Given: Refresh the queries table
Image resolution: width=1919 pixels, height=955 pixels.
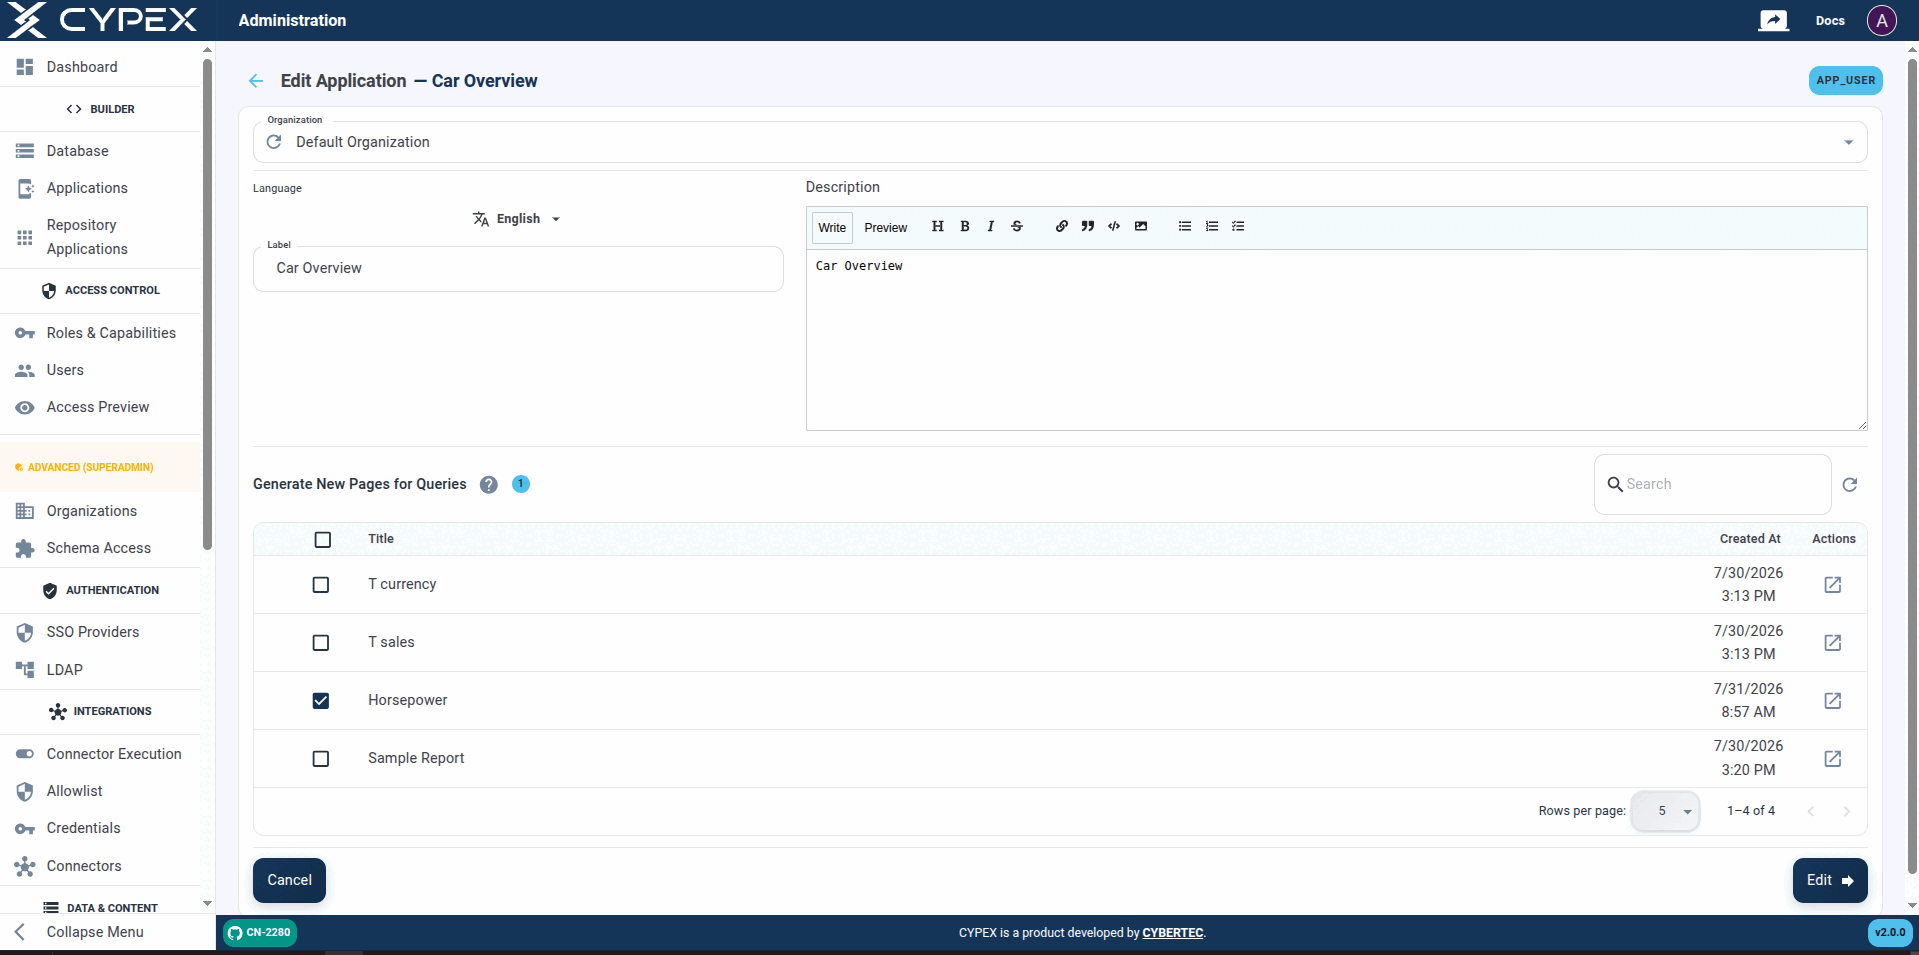Looking at the screenshot, I should pos(1850,484).
